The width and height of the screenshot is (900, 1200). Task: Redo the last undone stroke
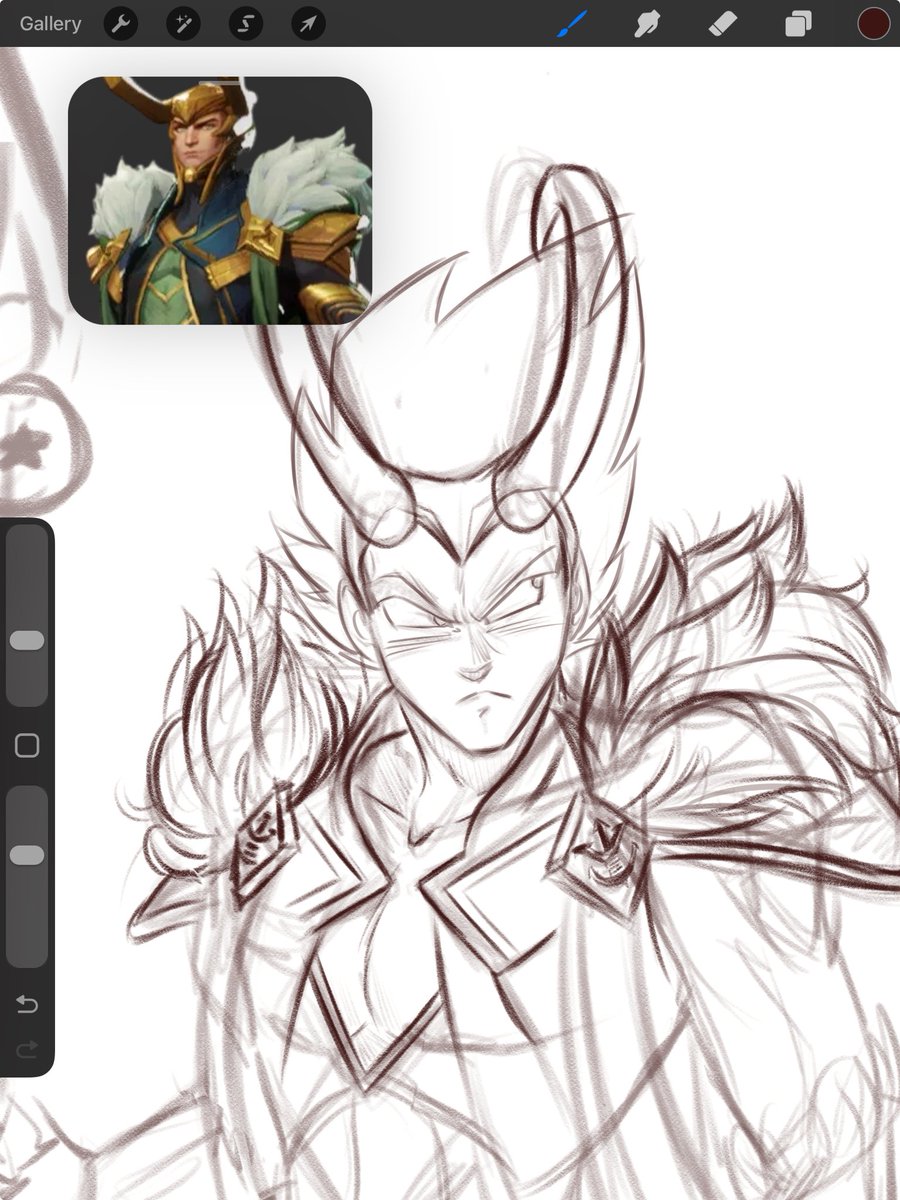coord(27,1048)
